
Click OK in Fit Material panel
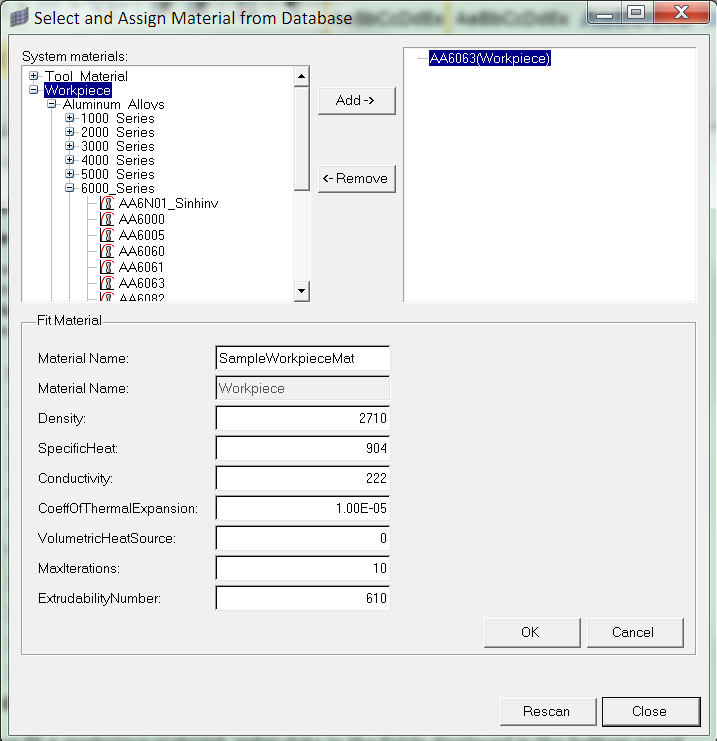click(x=530, y=632)
